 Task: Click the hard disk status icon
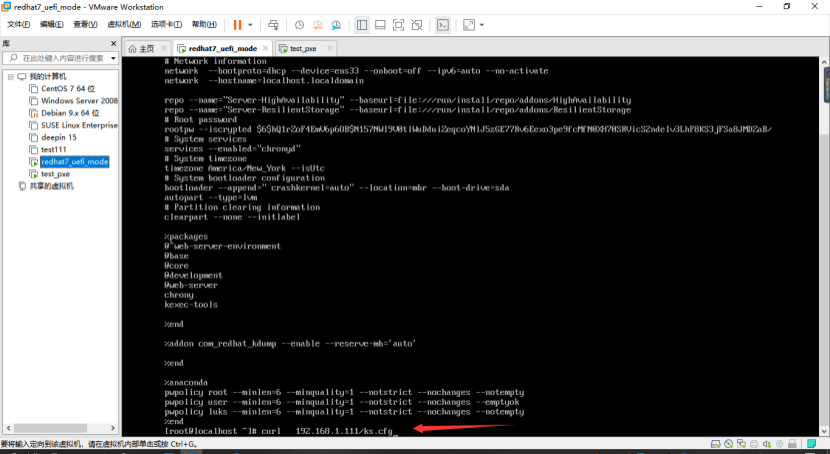716,444
